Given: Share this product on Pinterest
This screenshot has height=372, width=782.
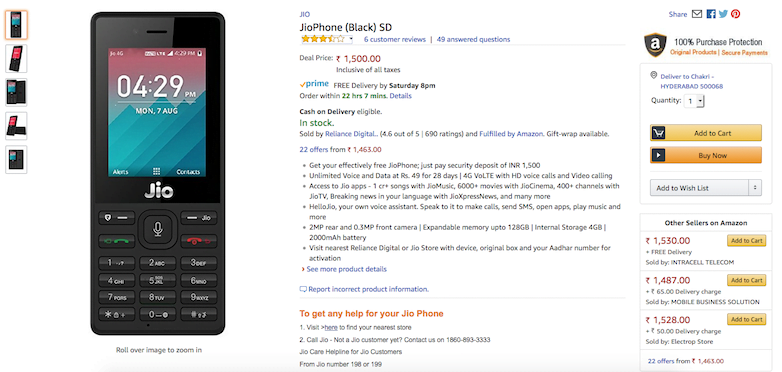Looking at the screenshot, I should tap(736, 14).
